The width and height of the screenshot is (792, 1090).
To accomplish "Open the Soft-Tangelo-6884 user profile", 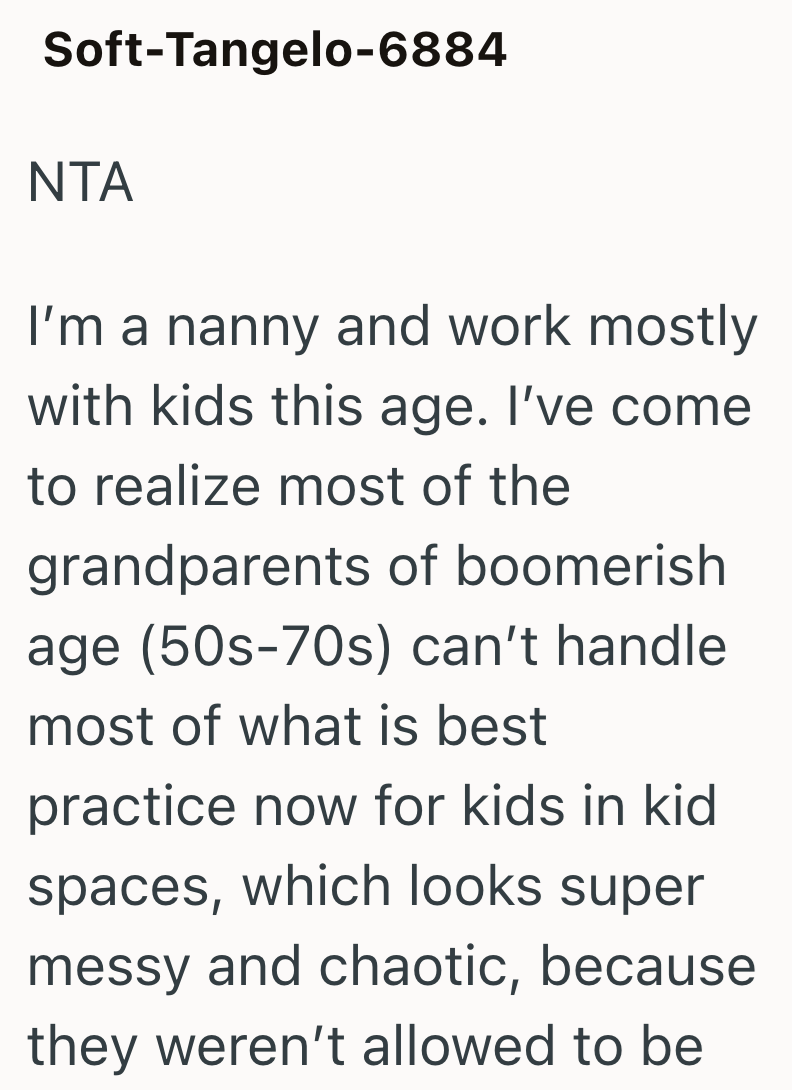I will [x=275, y=49].
